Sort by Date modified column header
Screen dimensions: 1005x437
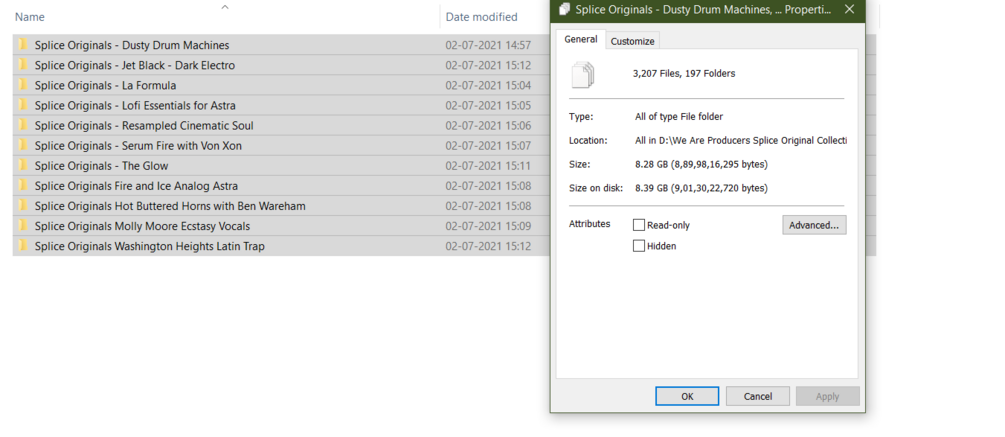(x=481, y=17)
